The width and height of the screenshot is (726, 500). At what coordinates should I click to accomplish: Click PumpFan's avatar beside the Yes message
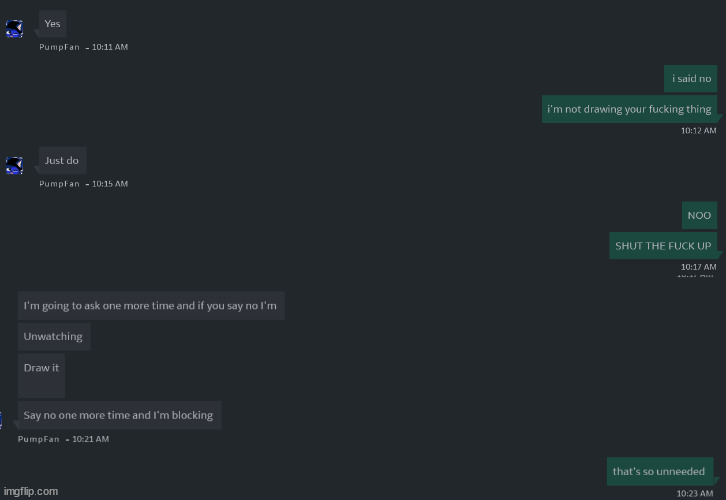coord(14,28)
